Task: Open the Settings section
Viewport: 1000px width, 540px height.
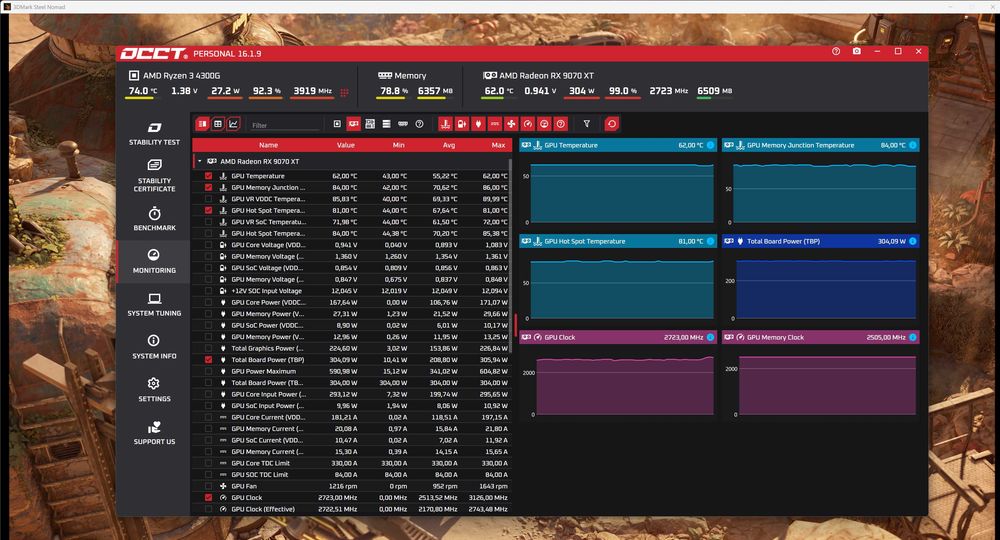Action: [154, 390]
